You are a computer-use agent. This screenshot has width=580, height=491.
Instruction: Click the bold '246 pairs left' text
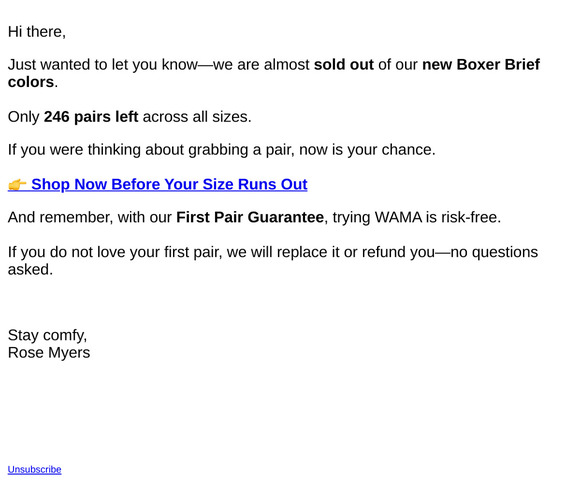click(91, 117)
